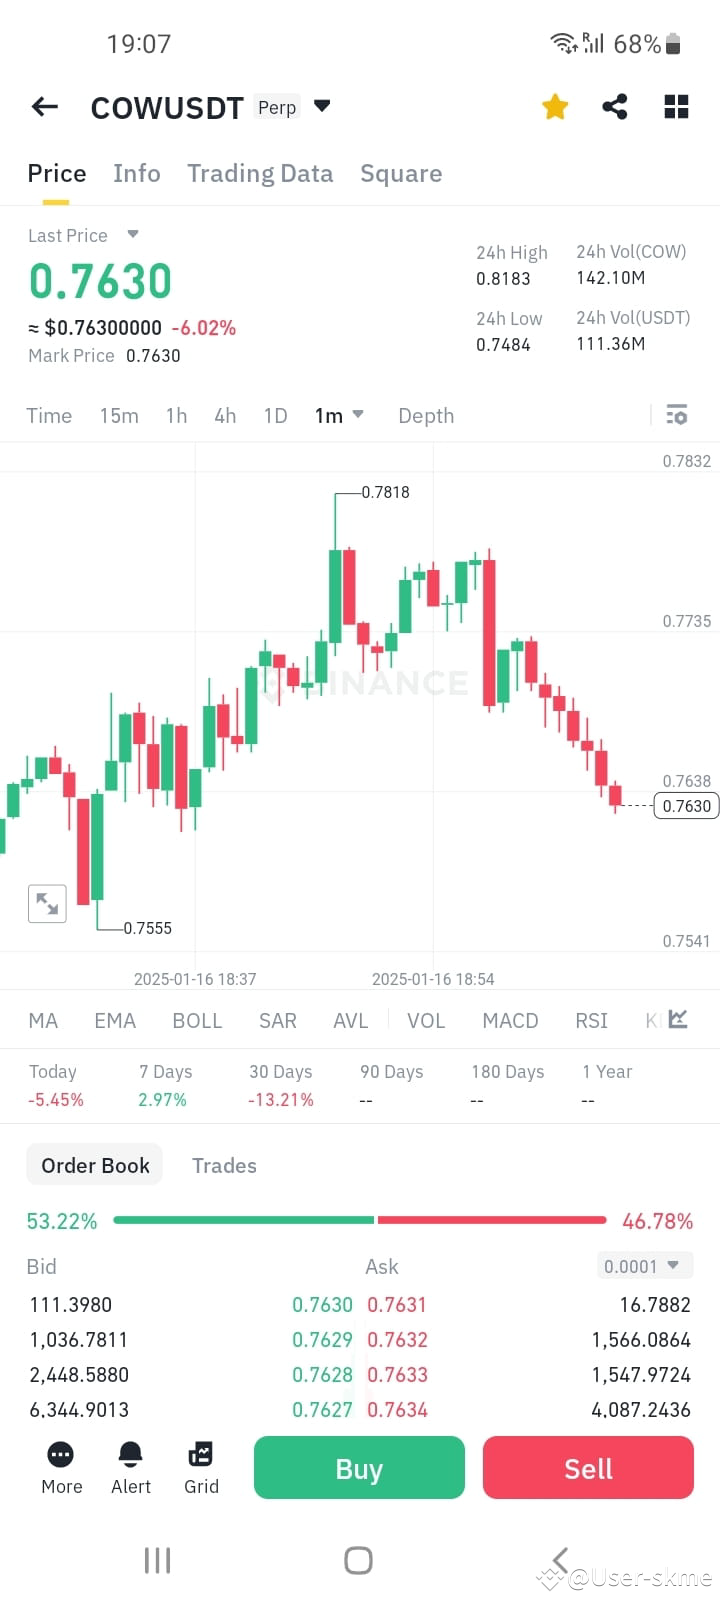Open the chart settings icon beside Depth
This screenshot has height=1600, width=720.
click(x=677, y=414)
